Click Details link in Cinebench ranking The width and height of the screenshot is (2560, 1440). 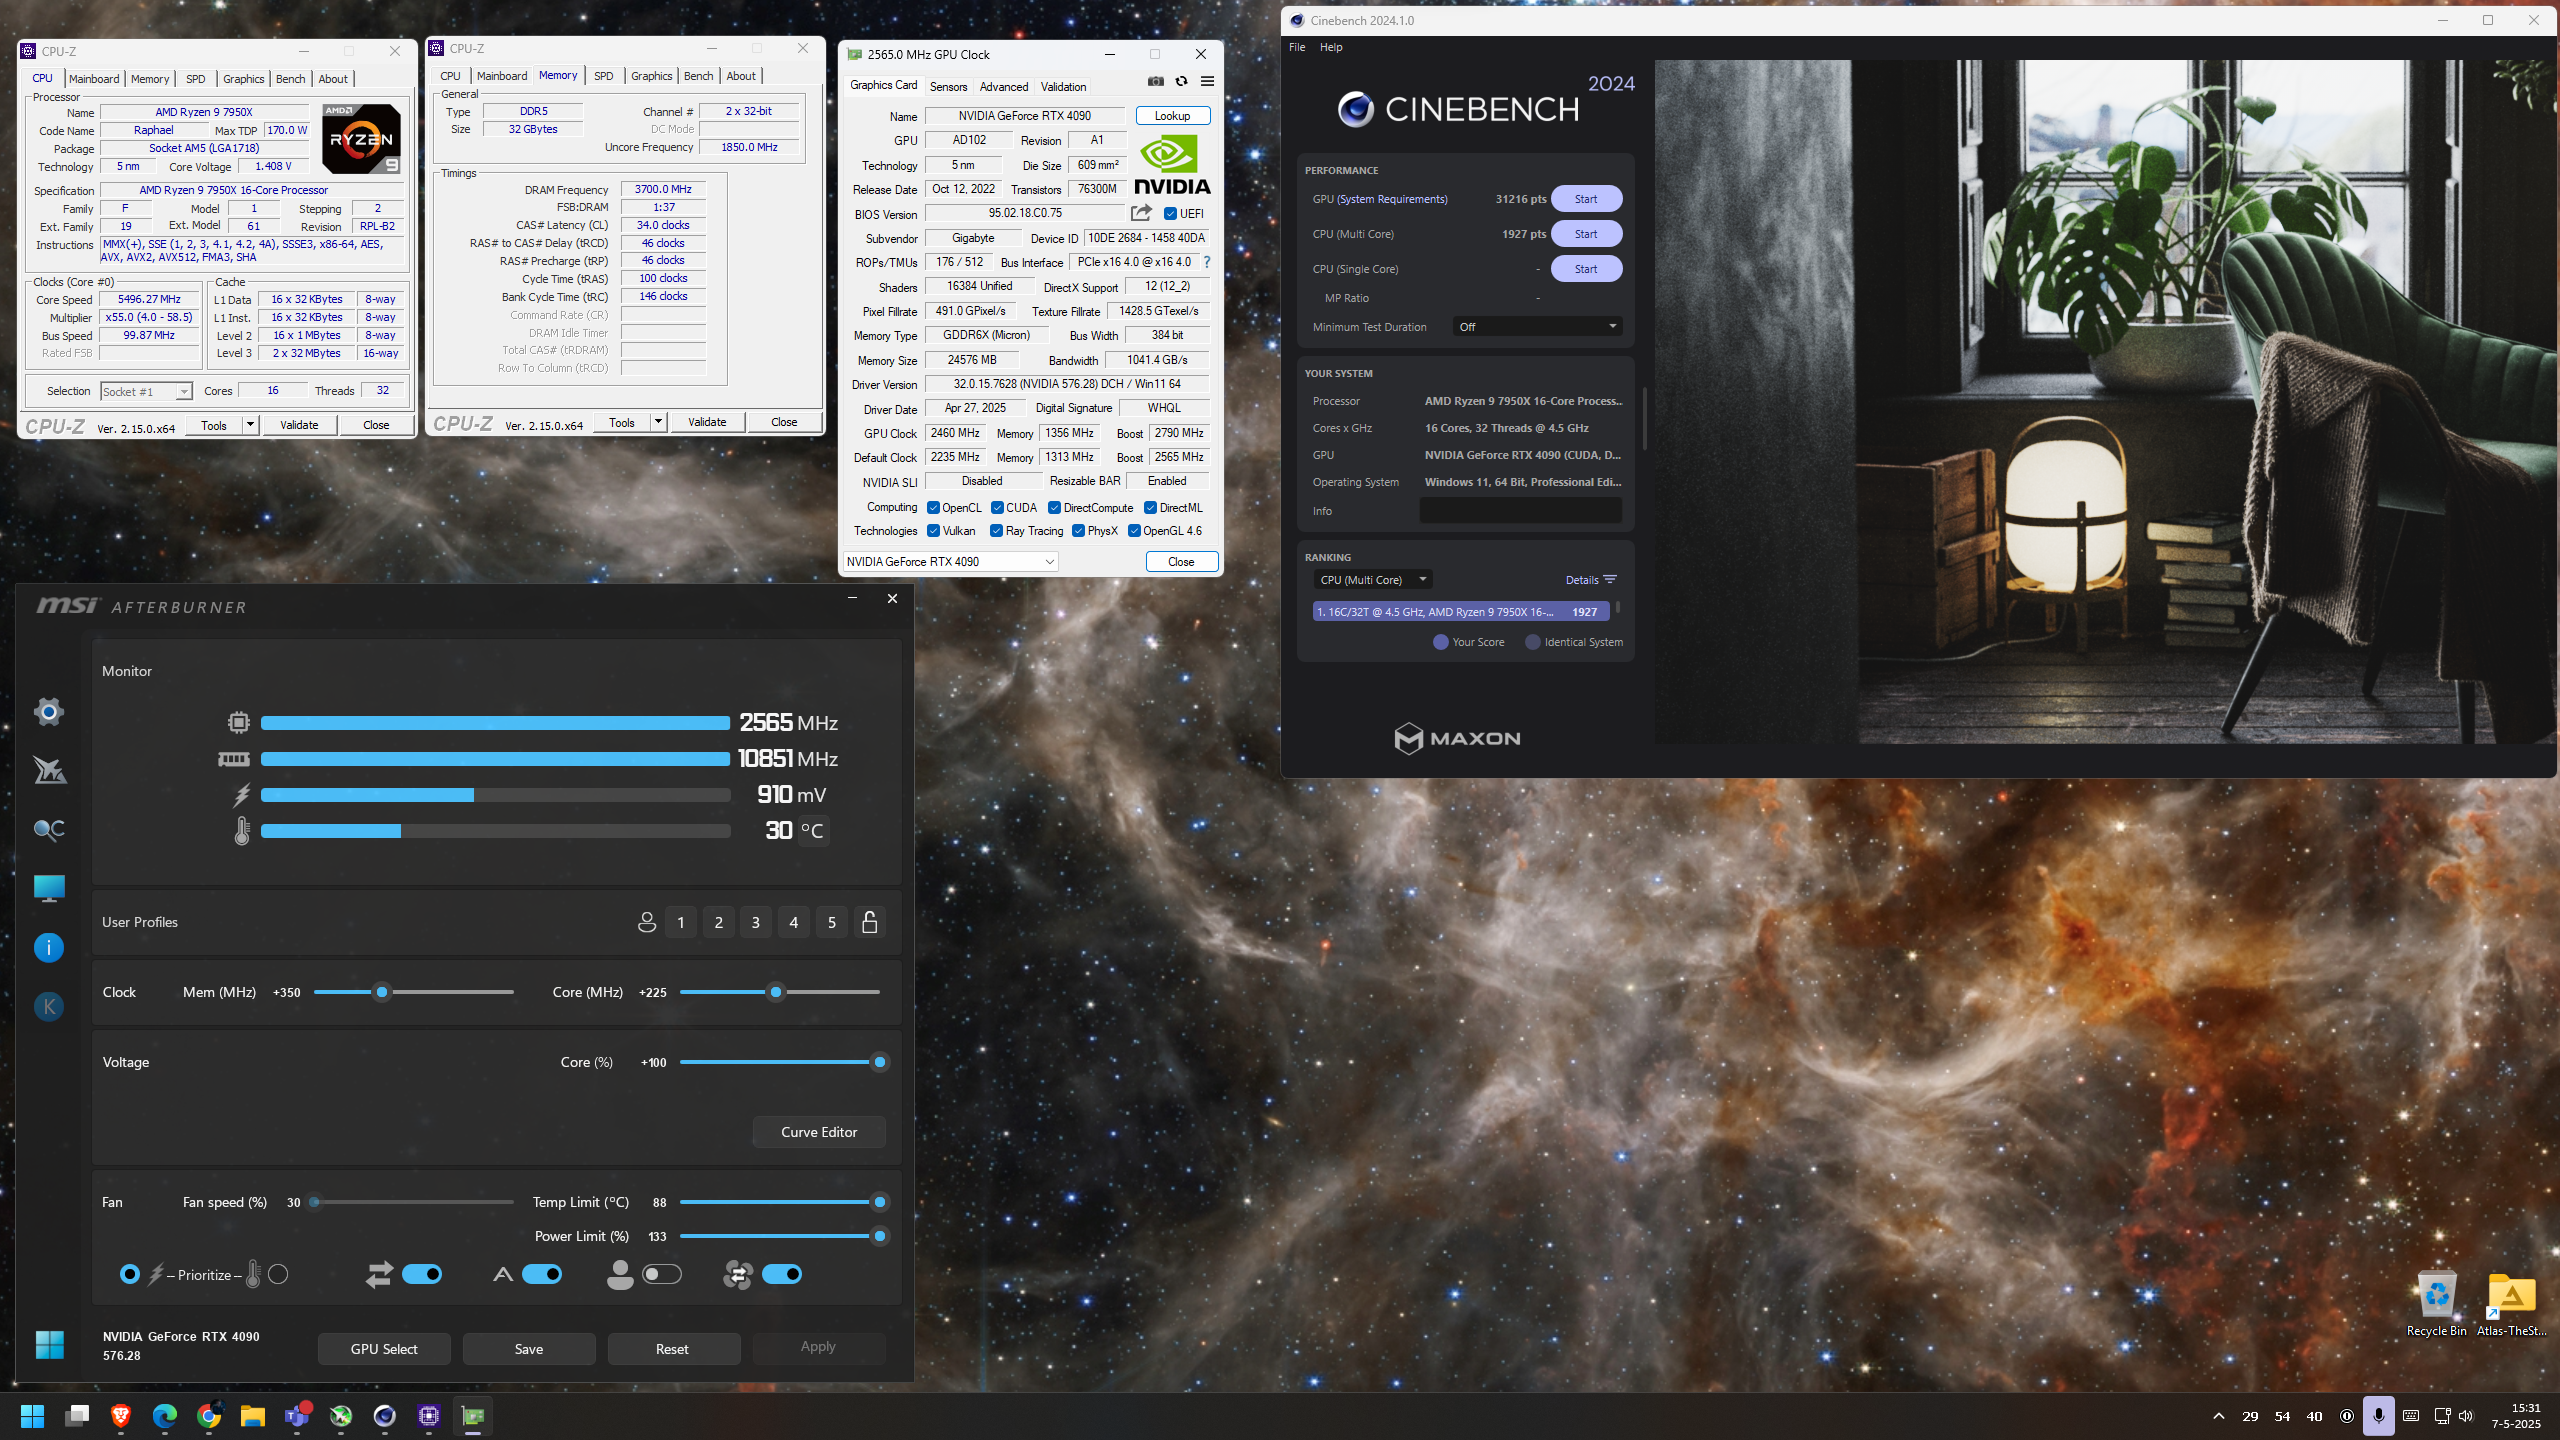1590,580
